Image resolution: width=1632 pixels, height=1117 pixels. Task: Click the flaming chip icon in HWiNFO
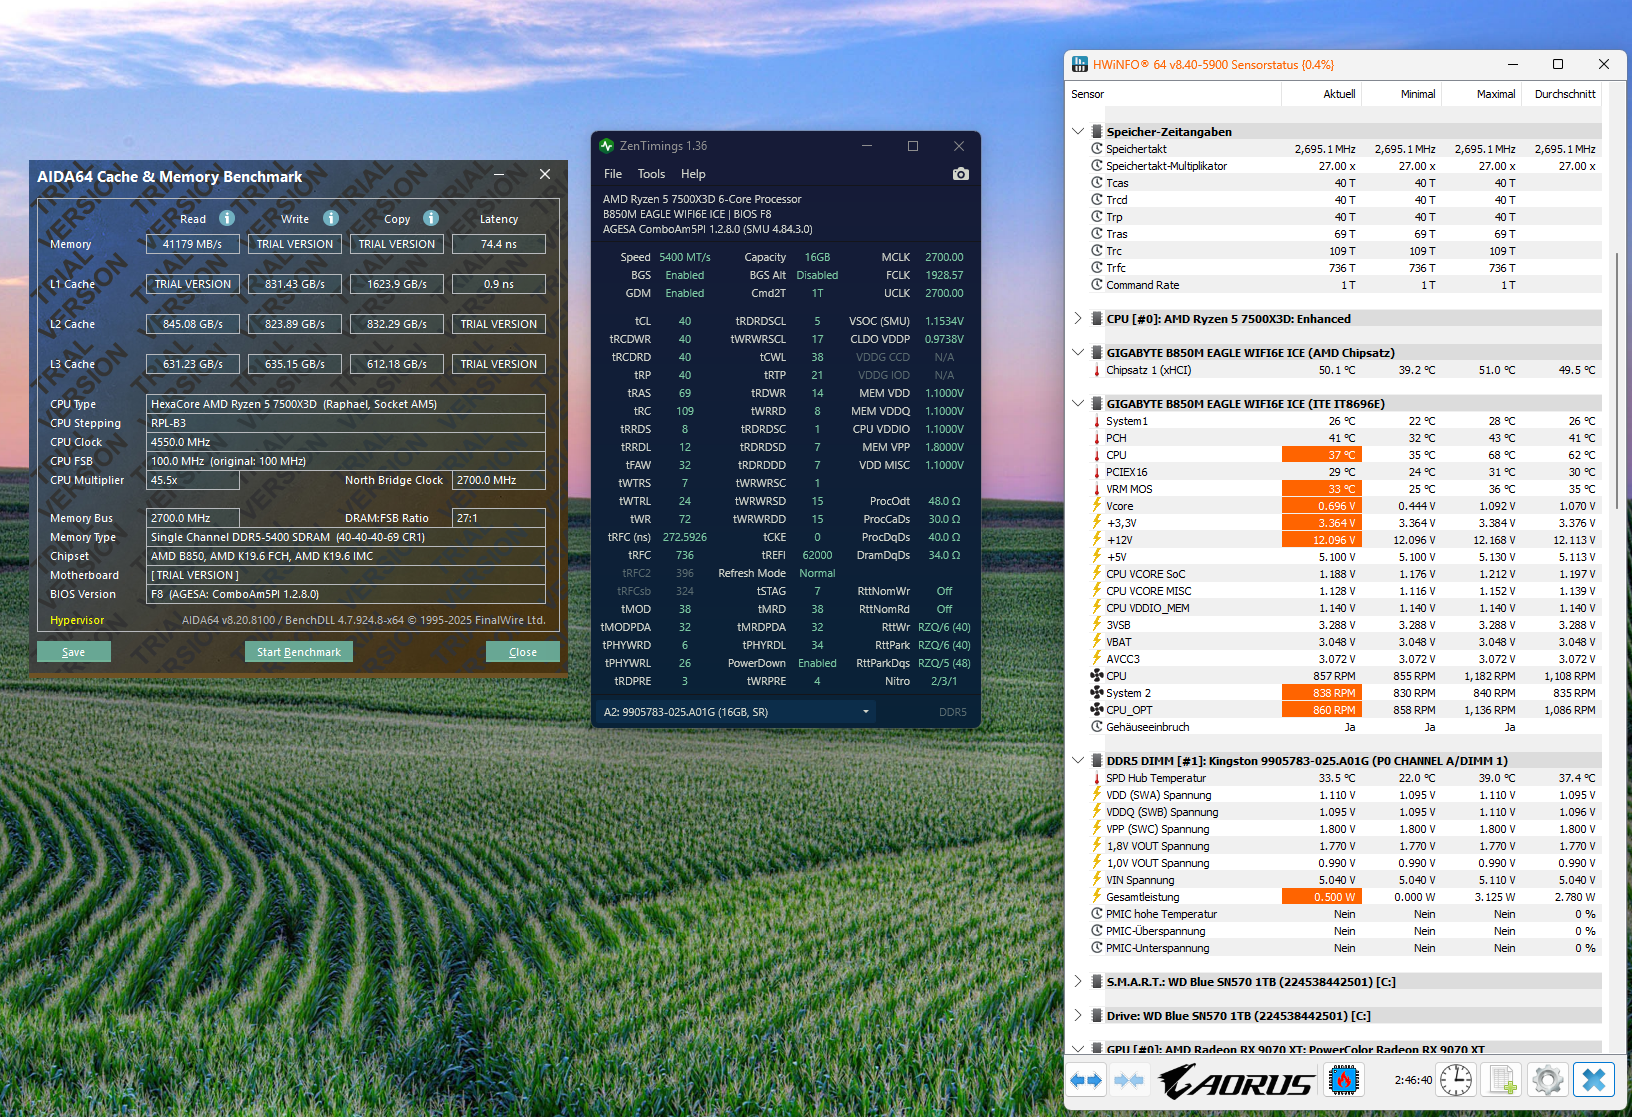point(1344,1080)
